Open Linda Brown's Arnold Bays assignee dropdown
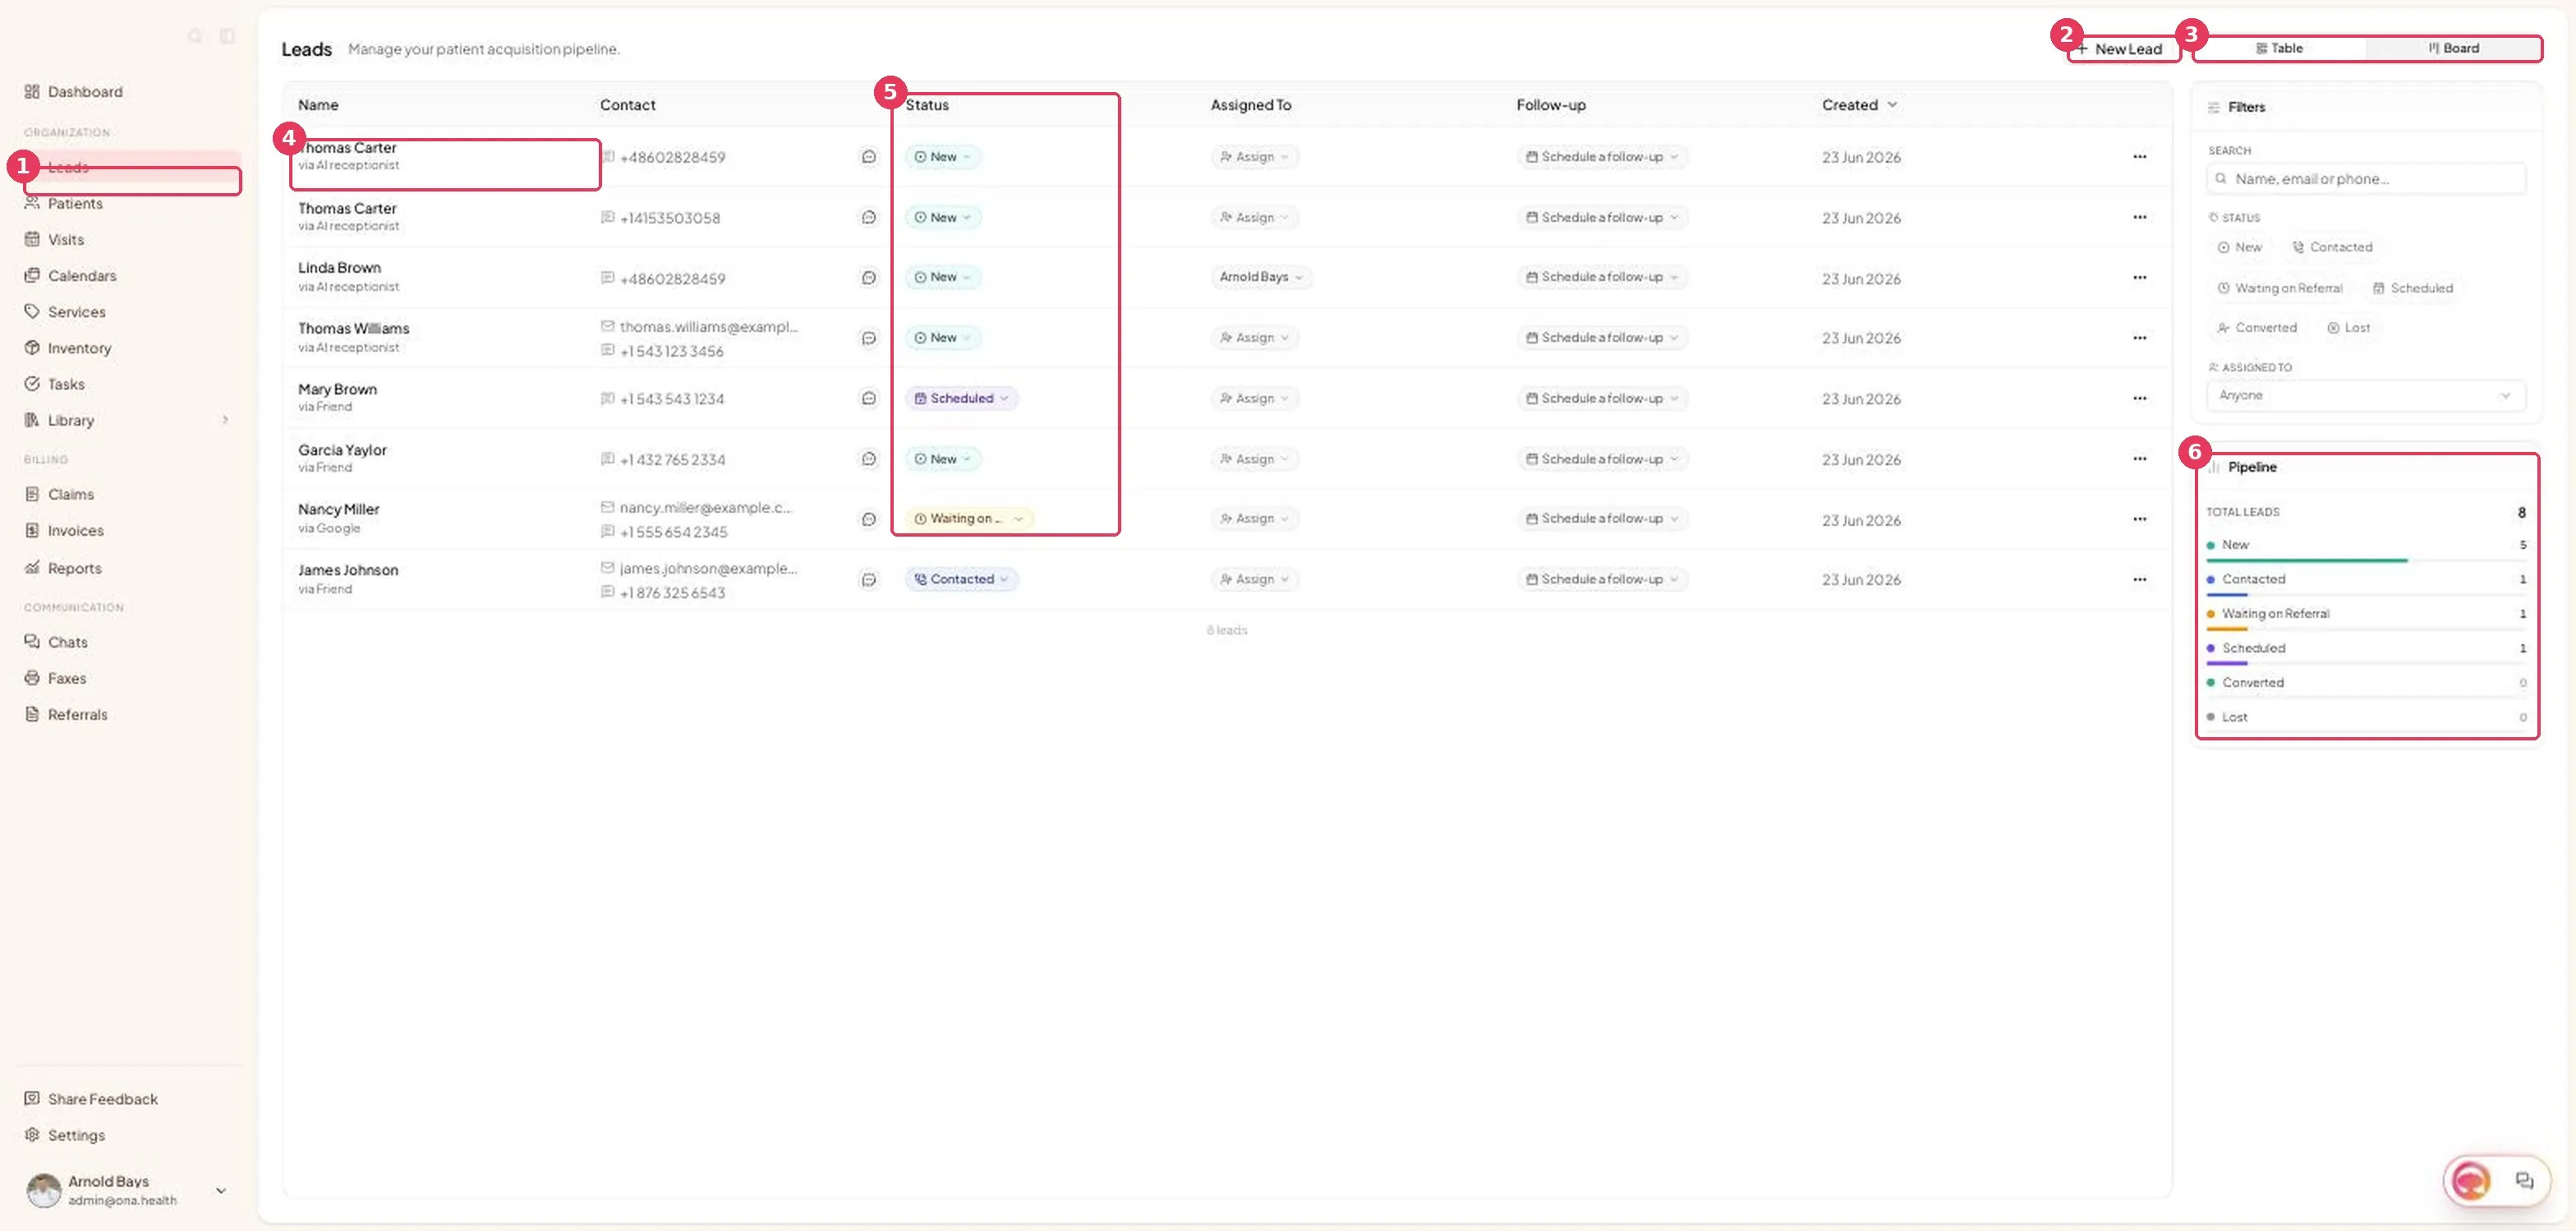2576x1231 pixels. click(1261, 277)
